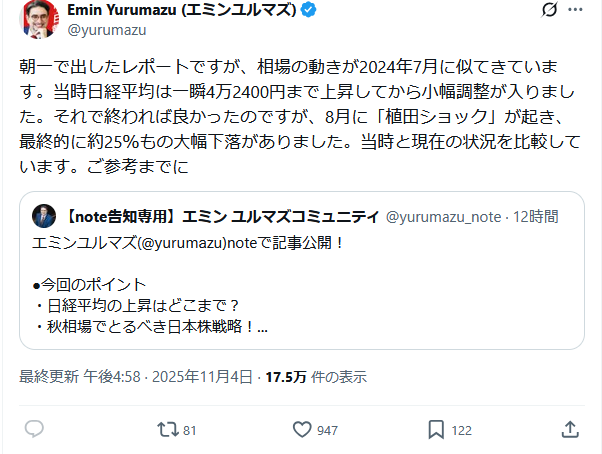Like the post with the heart
602x454 pixels.
pos(303,429)
